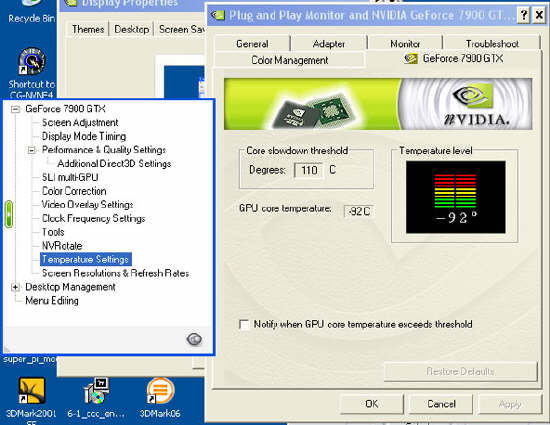
Task: Click the Restore Defaults button
Action: (461, 371)
